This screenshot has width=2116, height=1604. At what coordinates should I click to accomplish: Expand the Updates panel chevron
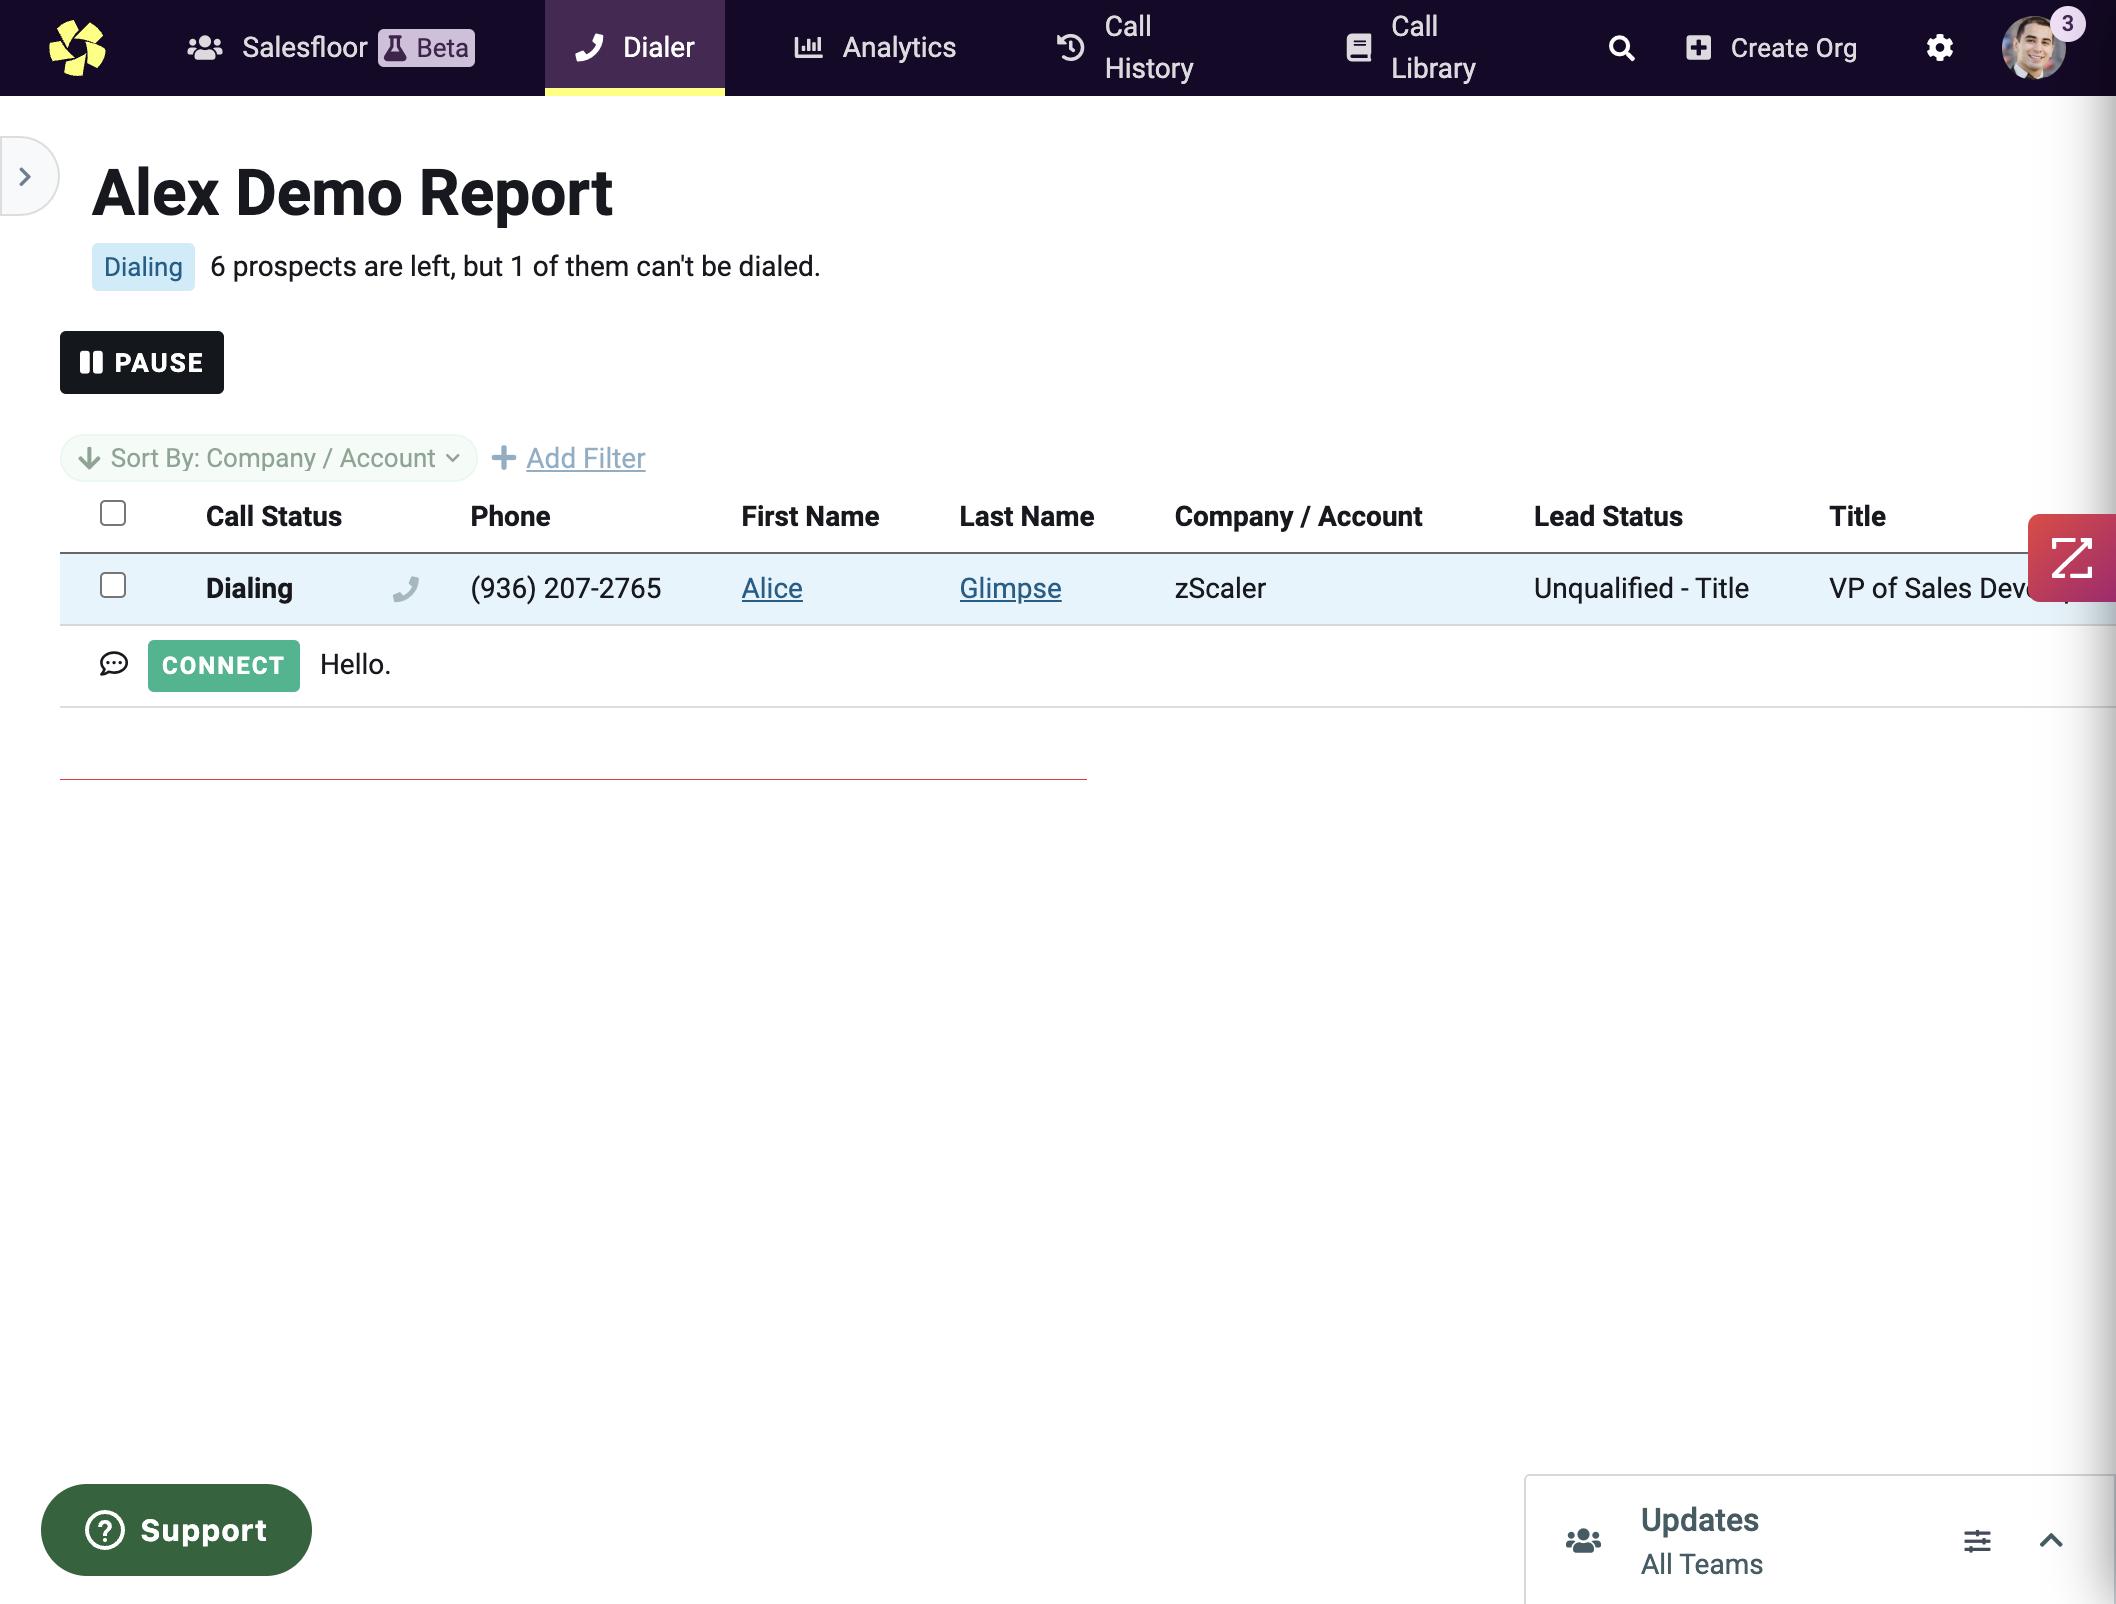tap(2051, 1540)
